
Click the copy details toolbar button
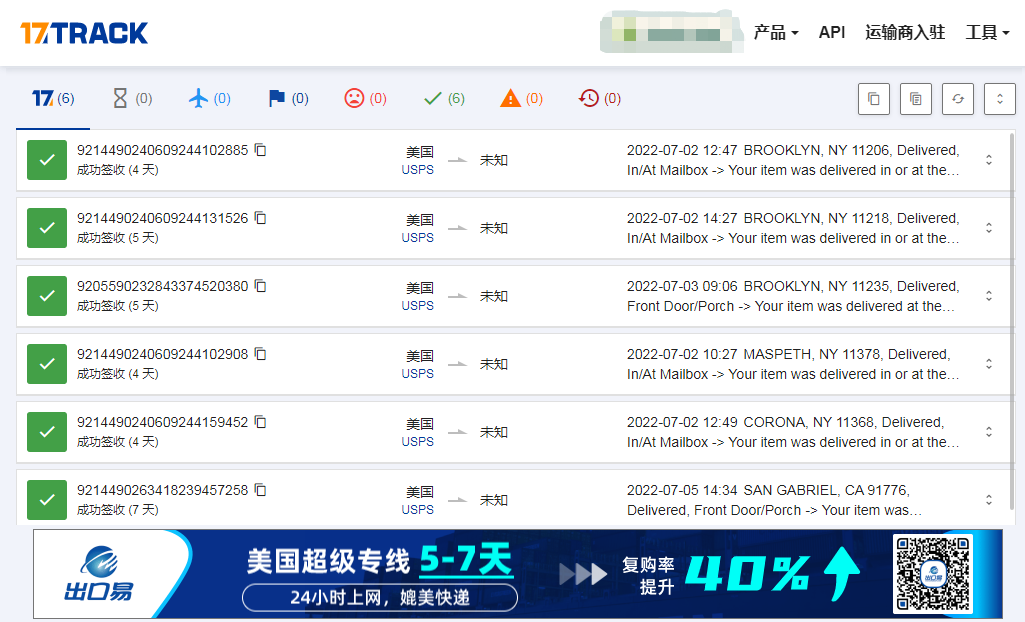tap(916, 99)
